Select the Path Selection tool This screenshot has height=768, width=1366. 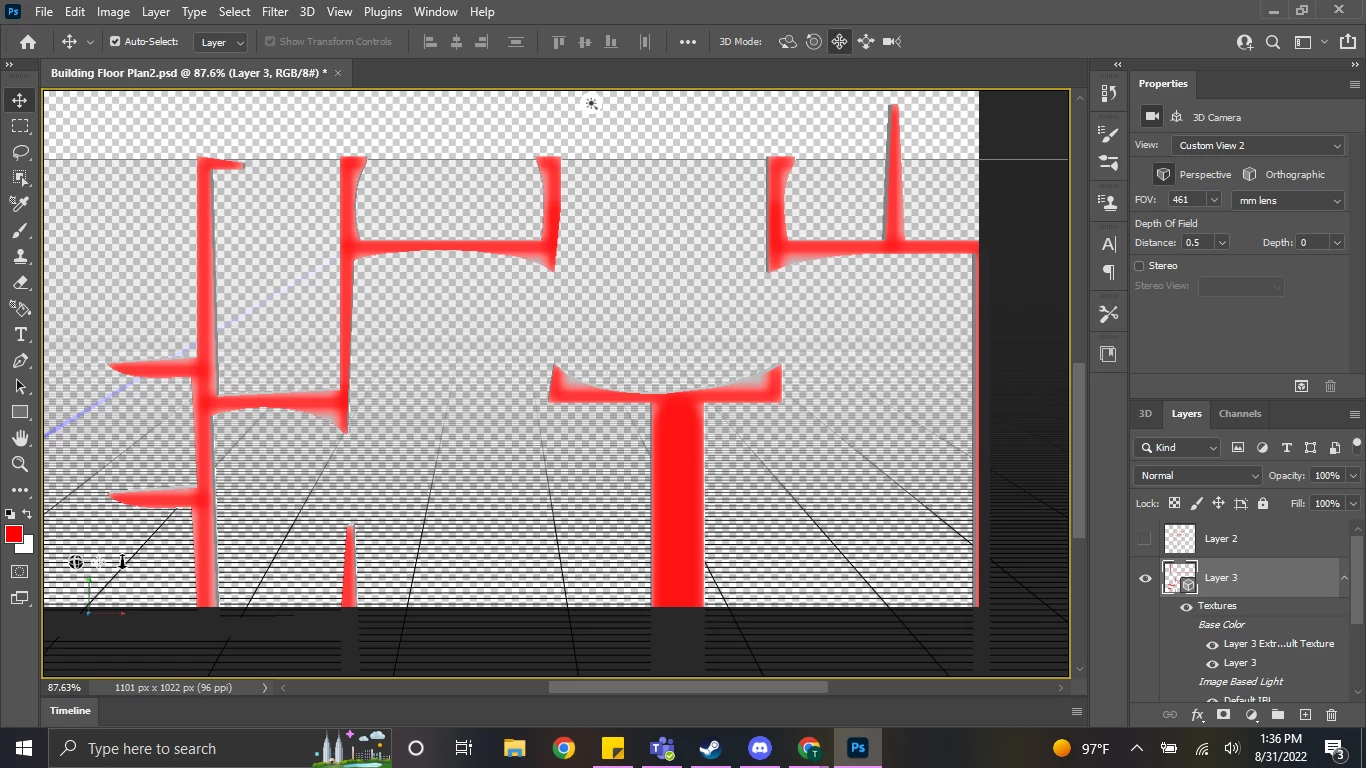20,386
